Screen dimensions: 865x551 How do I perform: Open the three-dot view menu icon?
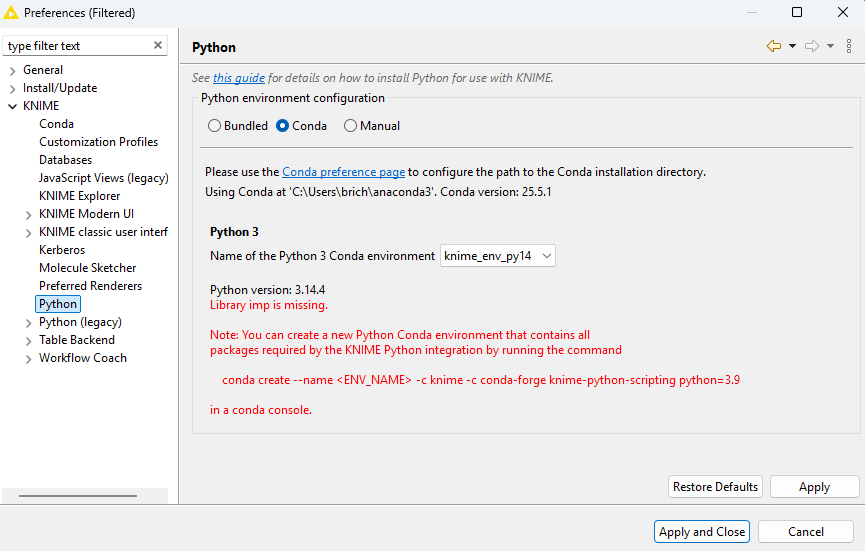[849, 46]
